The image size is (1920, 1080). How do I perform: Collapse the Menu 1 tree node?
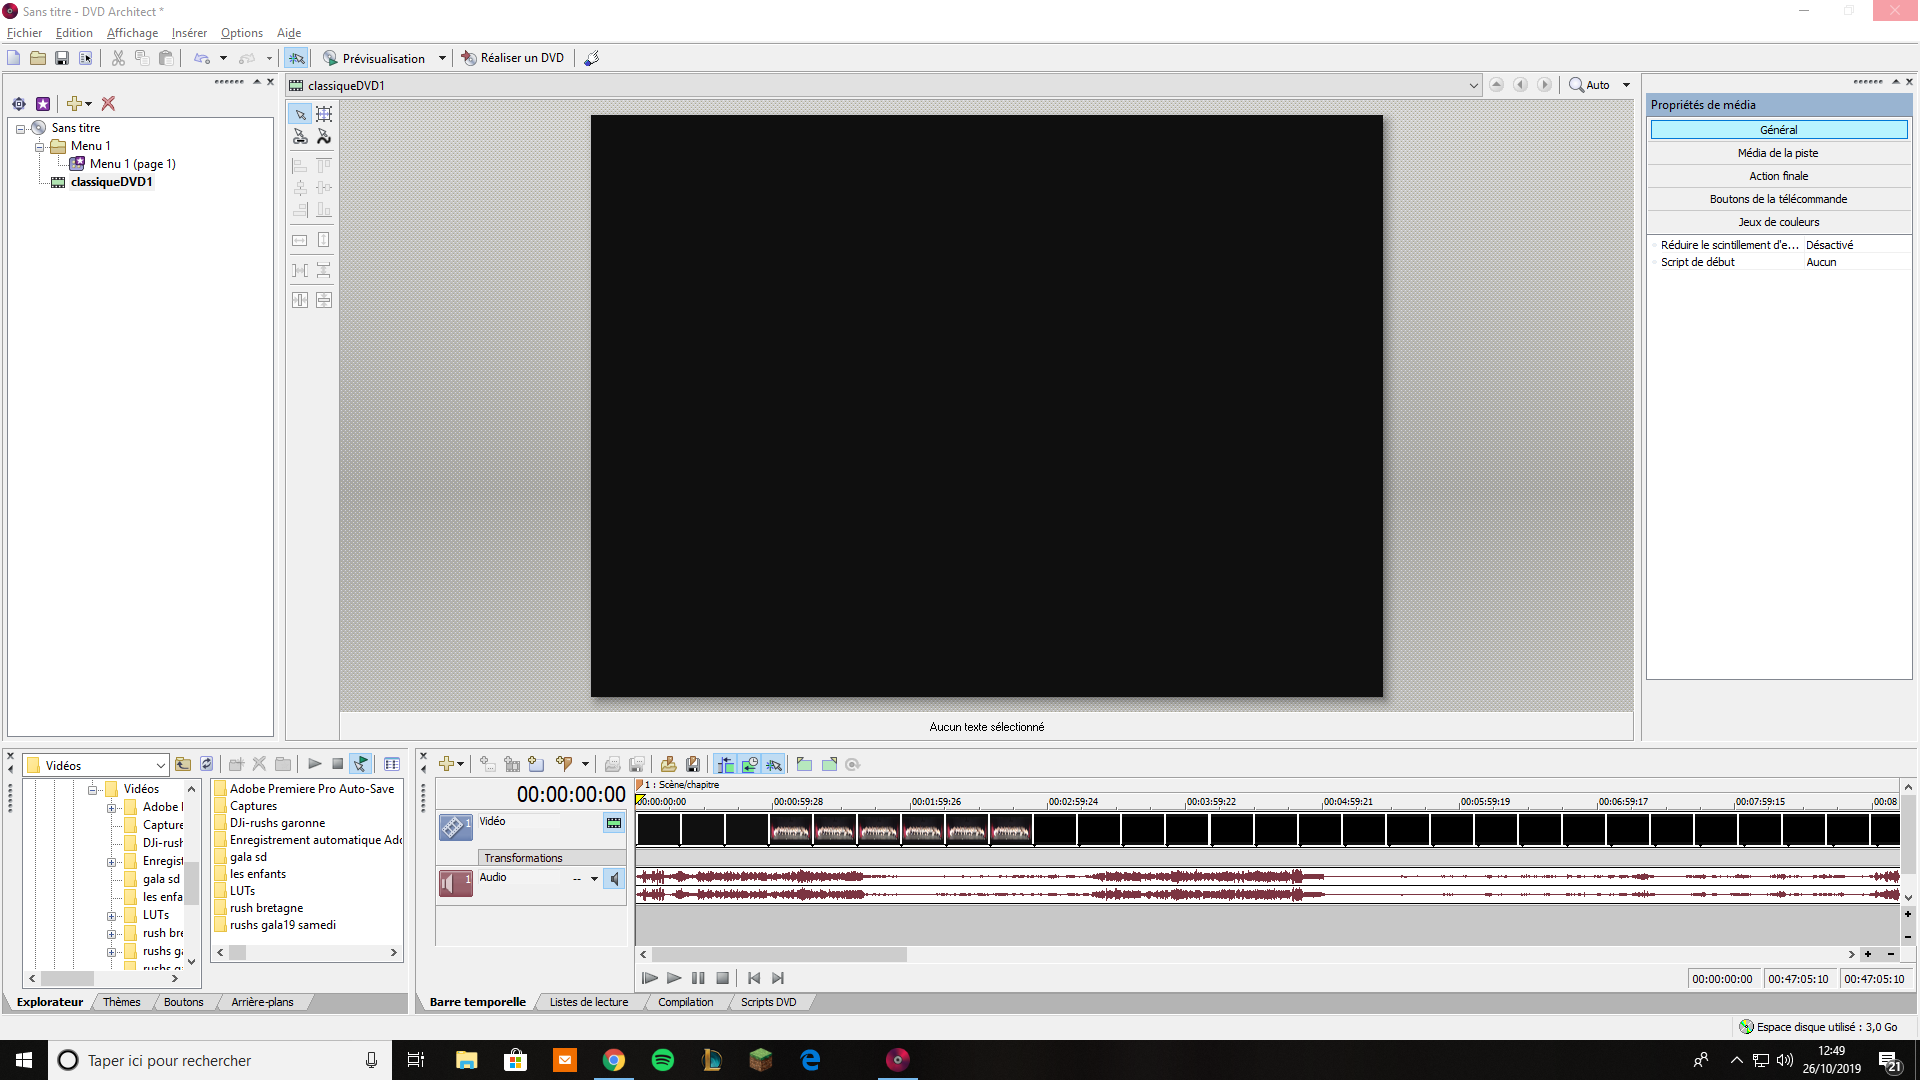40,147
